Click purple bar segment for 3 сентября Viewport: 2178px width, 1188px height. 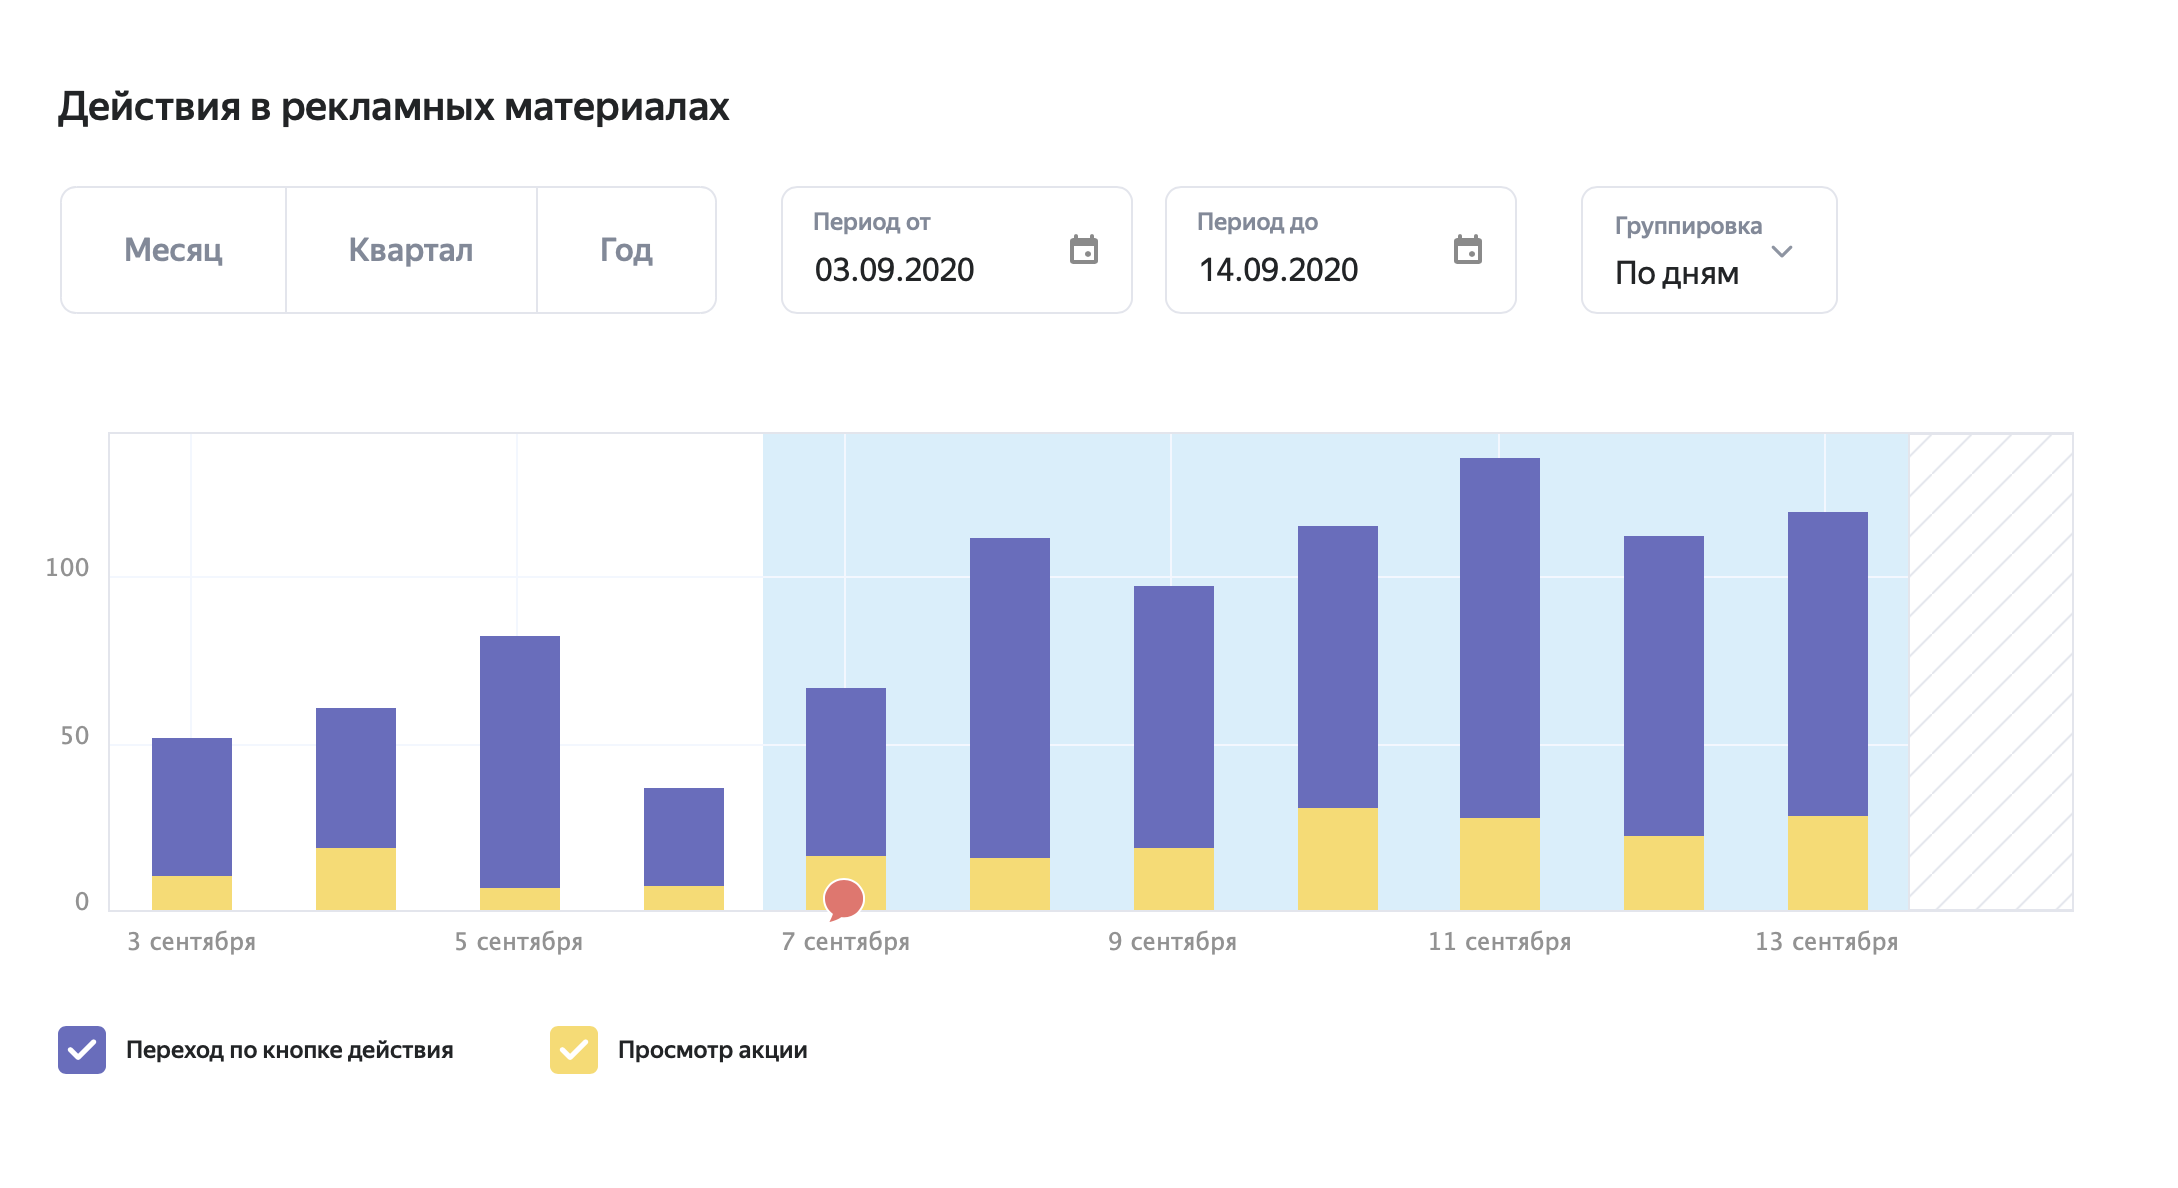[x=192, y=806]
